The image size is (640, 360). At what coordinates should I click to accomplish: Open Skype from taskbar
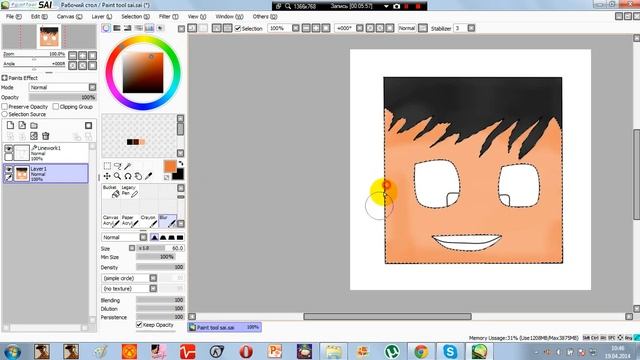(x=450, y=351)
